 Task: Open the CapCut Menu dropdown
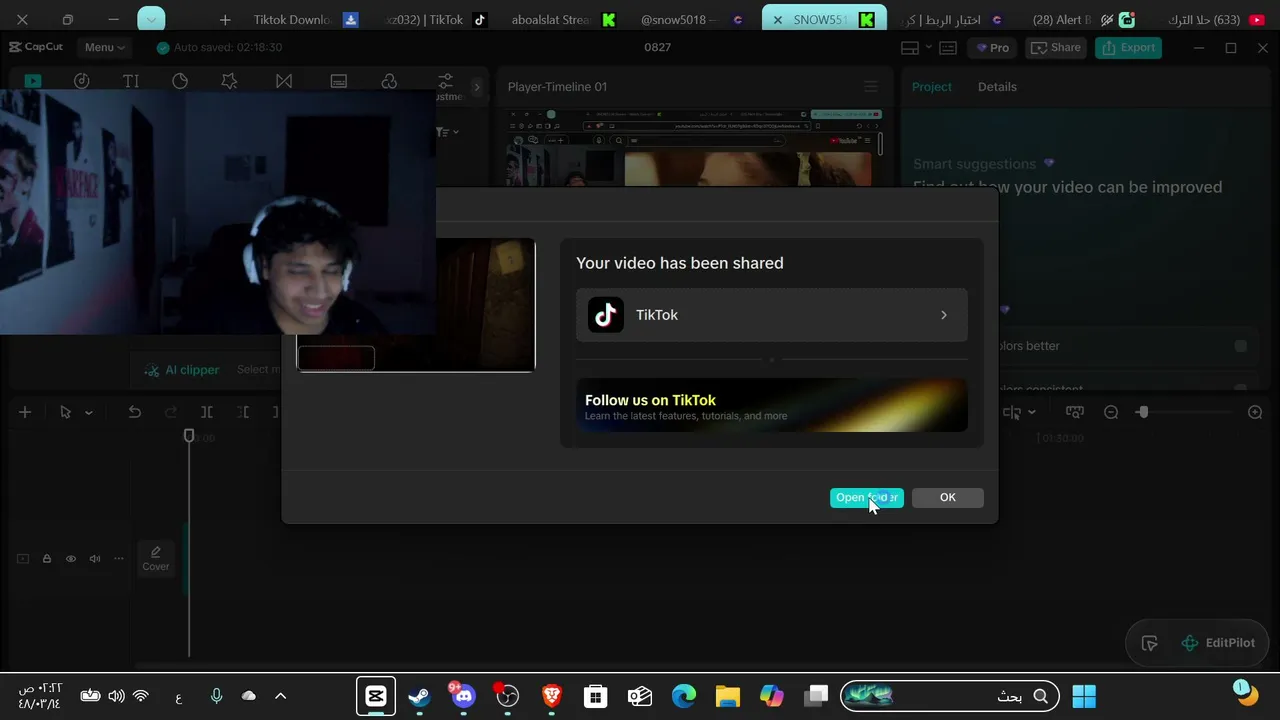tap(105, 47)
